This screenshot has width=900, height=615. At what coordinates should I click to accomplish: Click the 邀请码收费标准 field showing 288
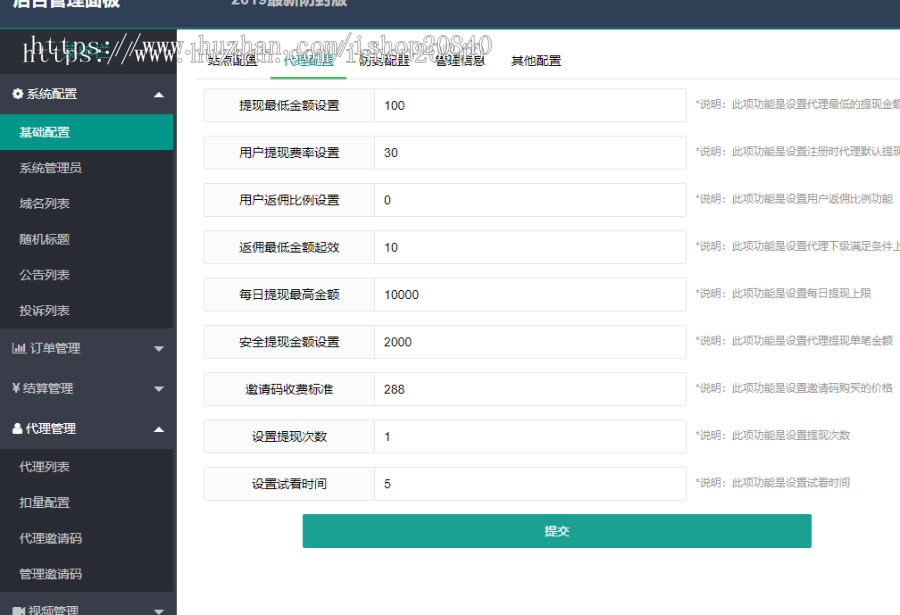click(528, 389)
